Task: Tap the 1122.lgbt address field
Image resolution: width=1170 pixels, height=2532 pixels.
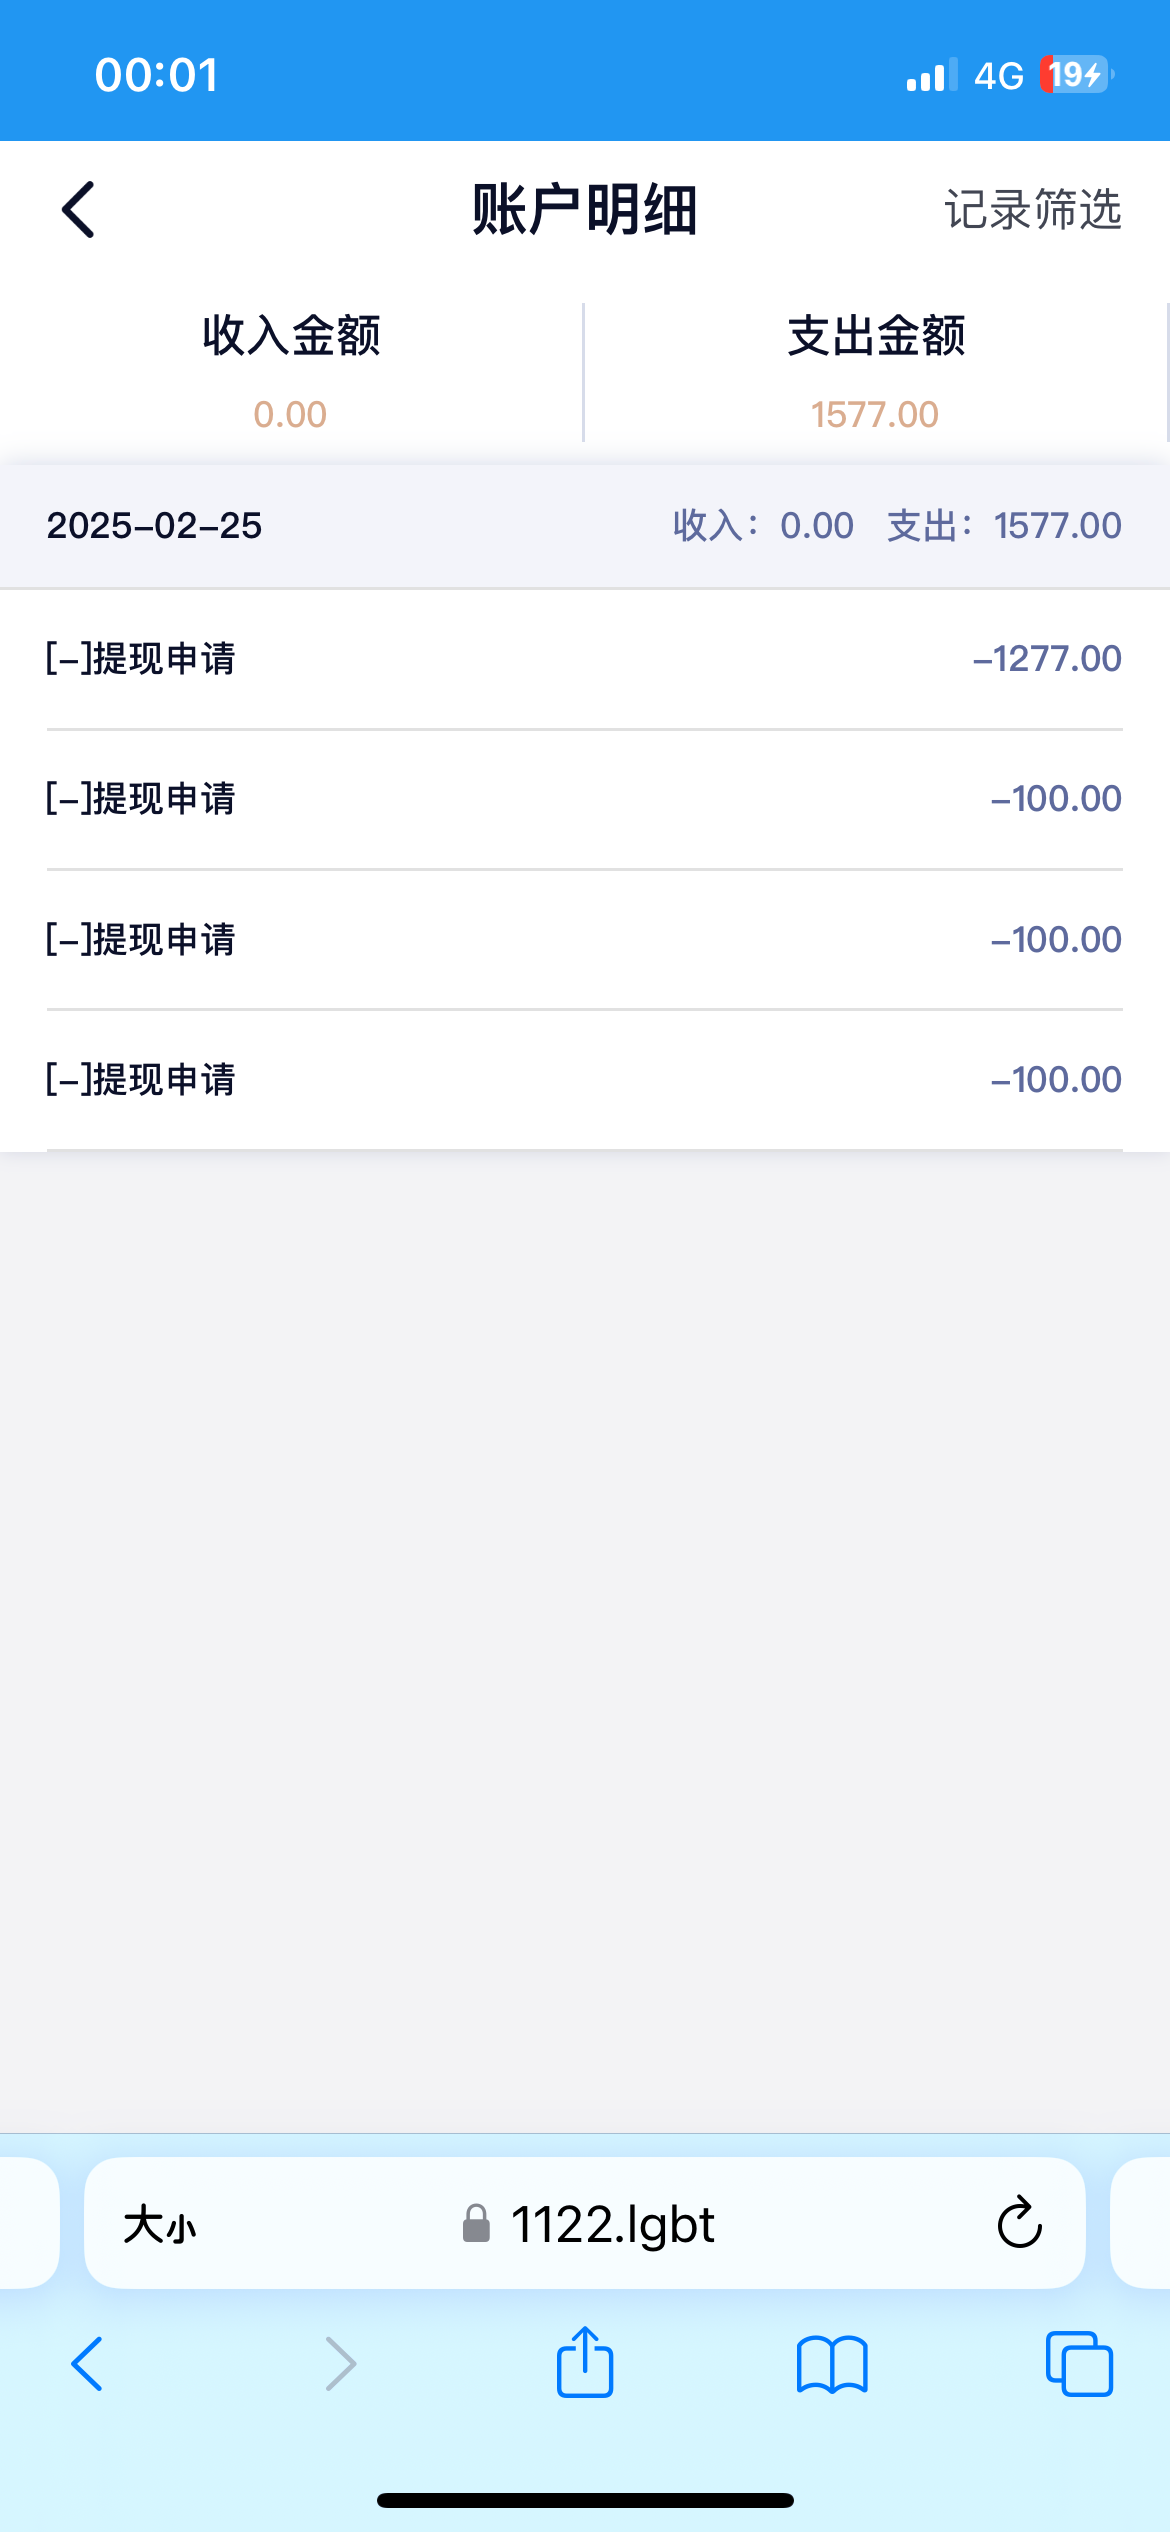Action: click(x=612, y=2224)
